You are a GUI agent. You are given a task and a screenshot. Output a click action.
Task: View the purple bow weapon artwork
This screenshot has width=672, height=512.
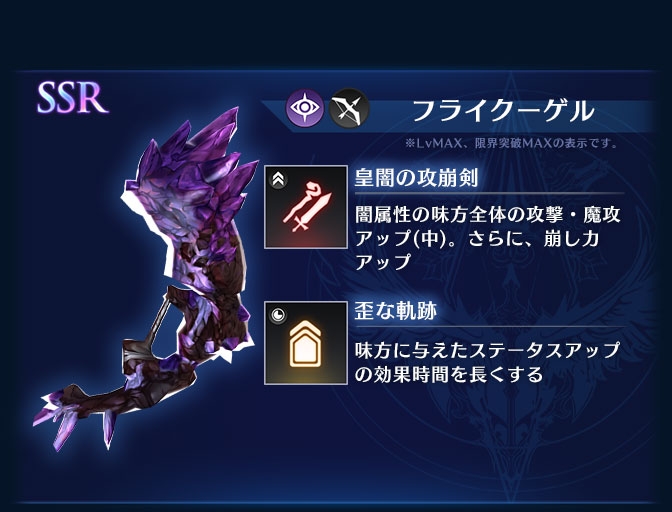[x=148, y=278]
